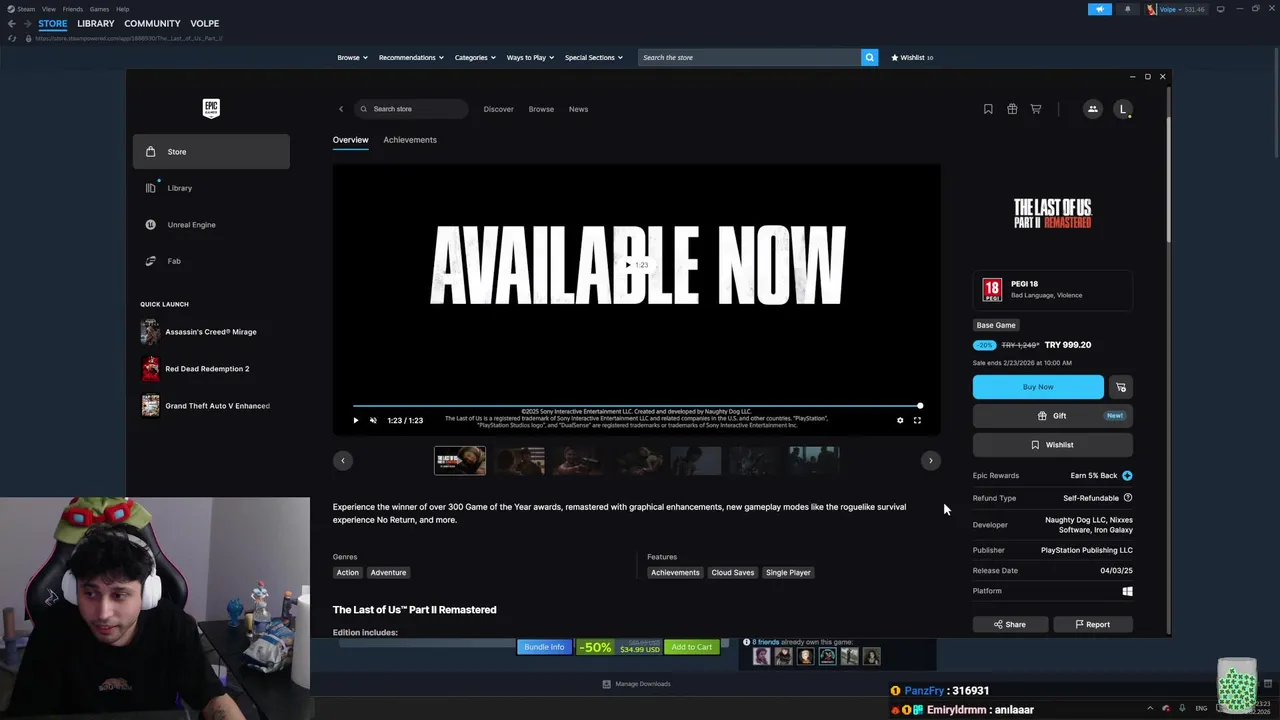Open Epic Games Store sidebar item
This screenshot has height=720, width=1280.
pos(211,152)
